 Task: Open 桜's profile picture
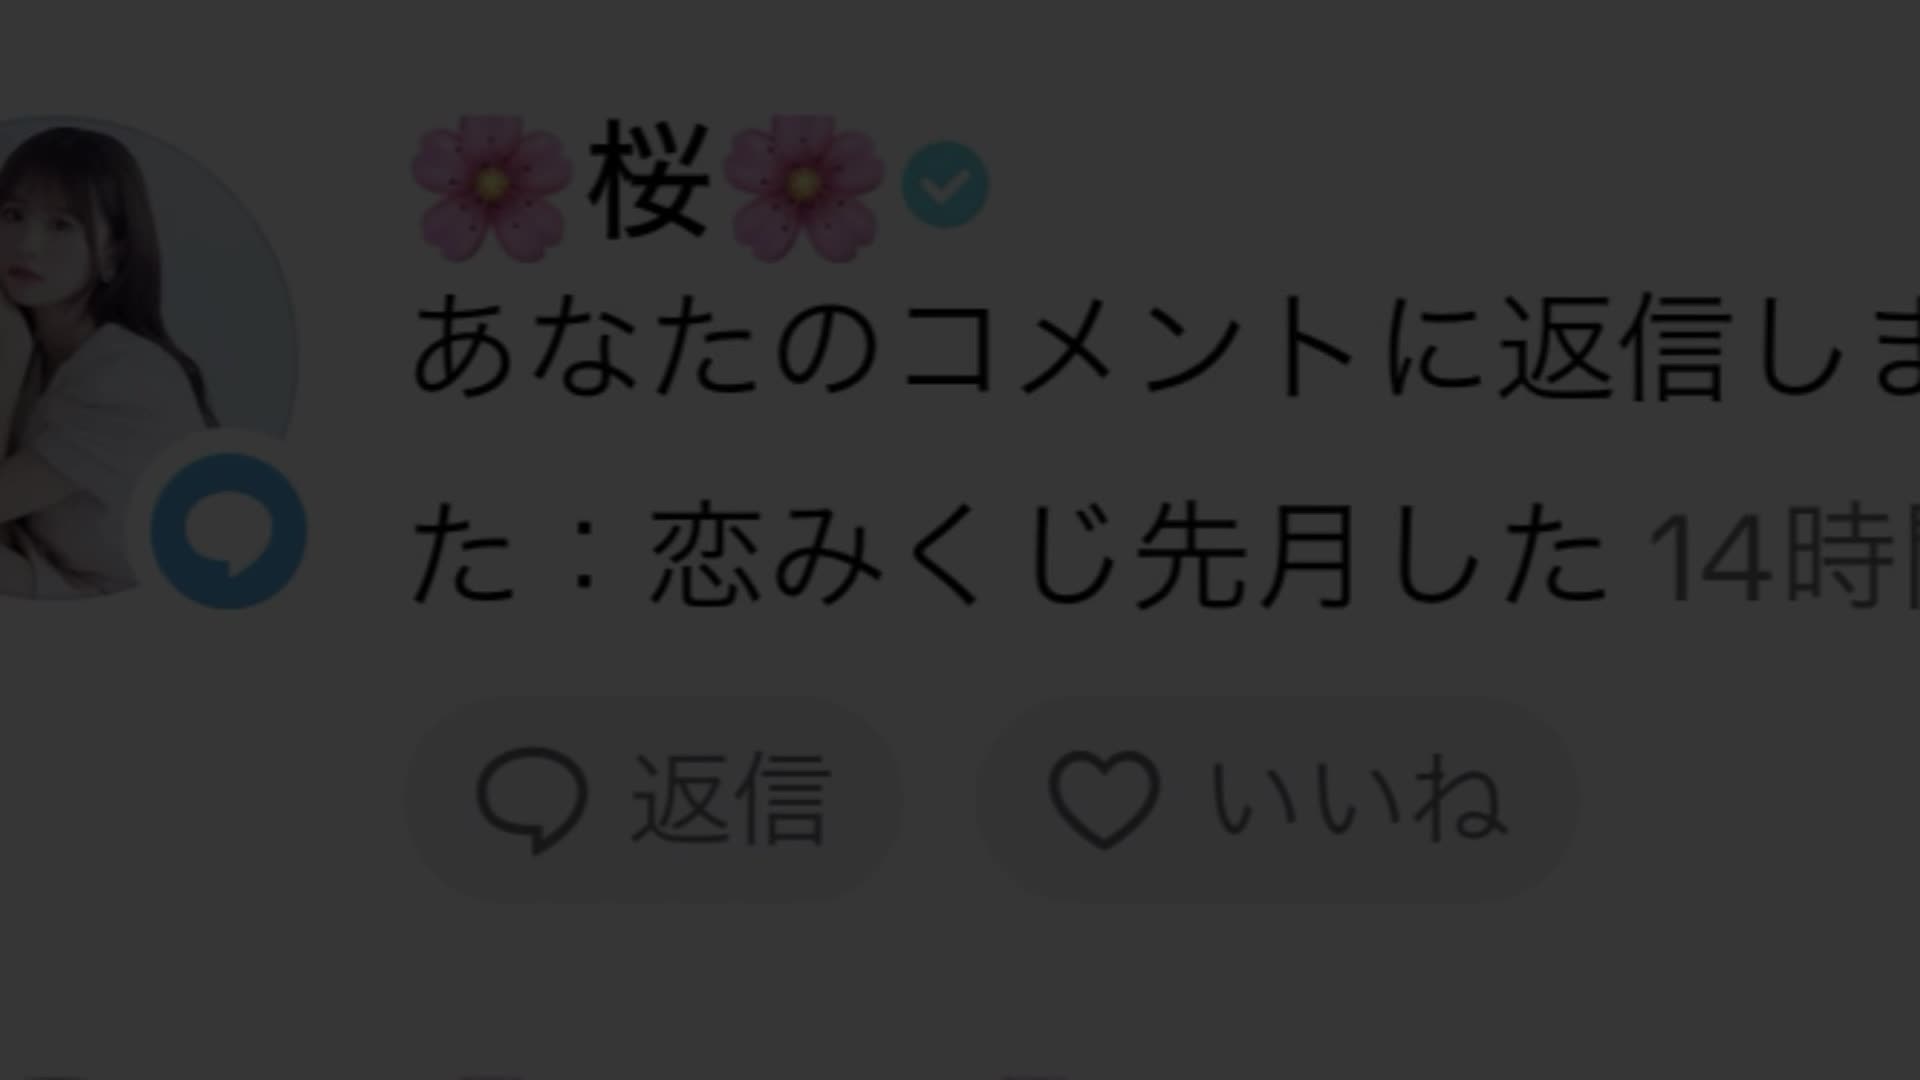(138, 357)
